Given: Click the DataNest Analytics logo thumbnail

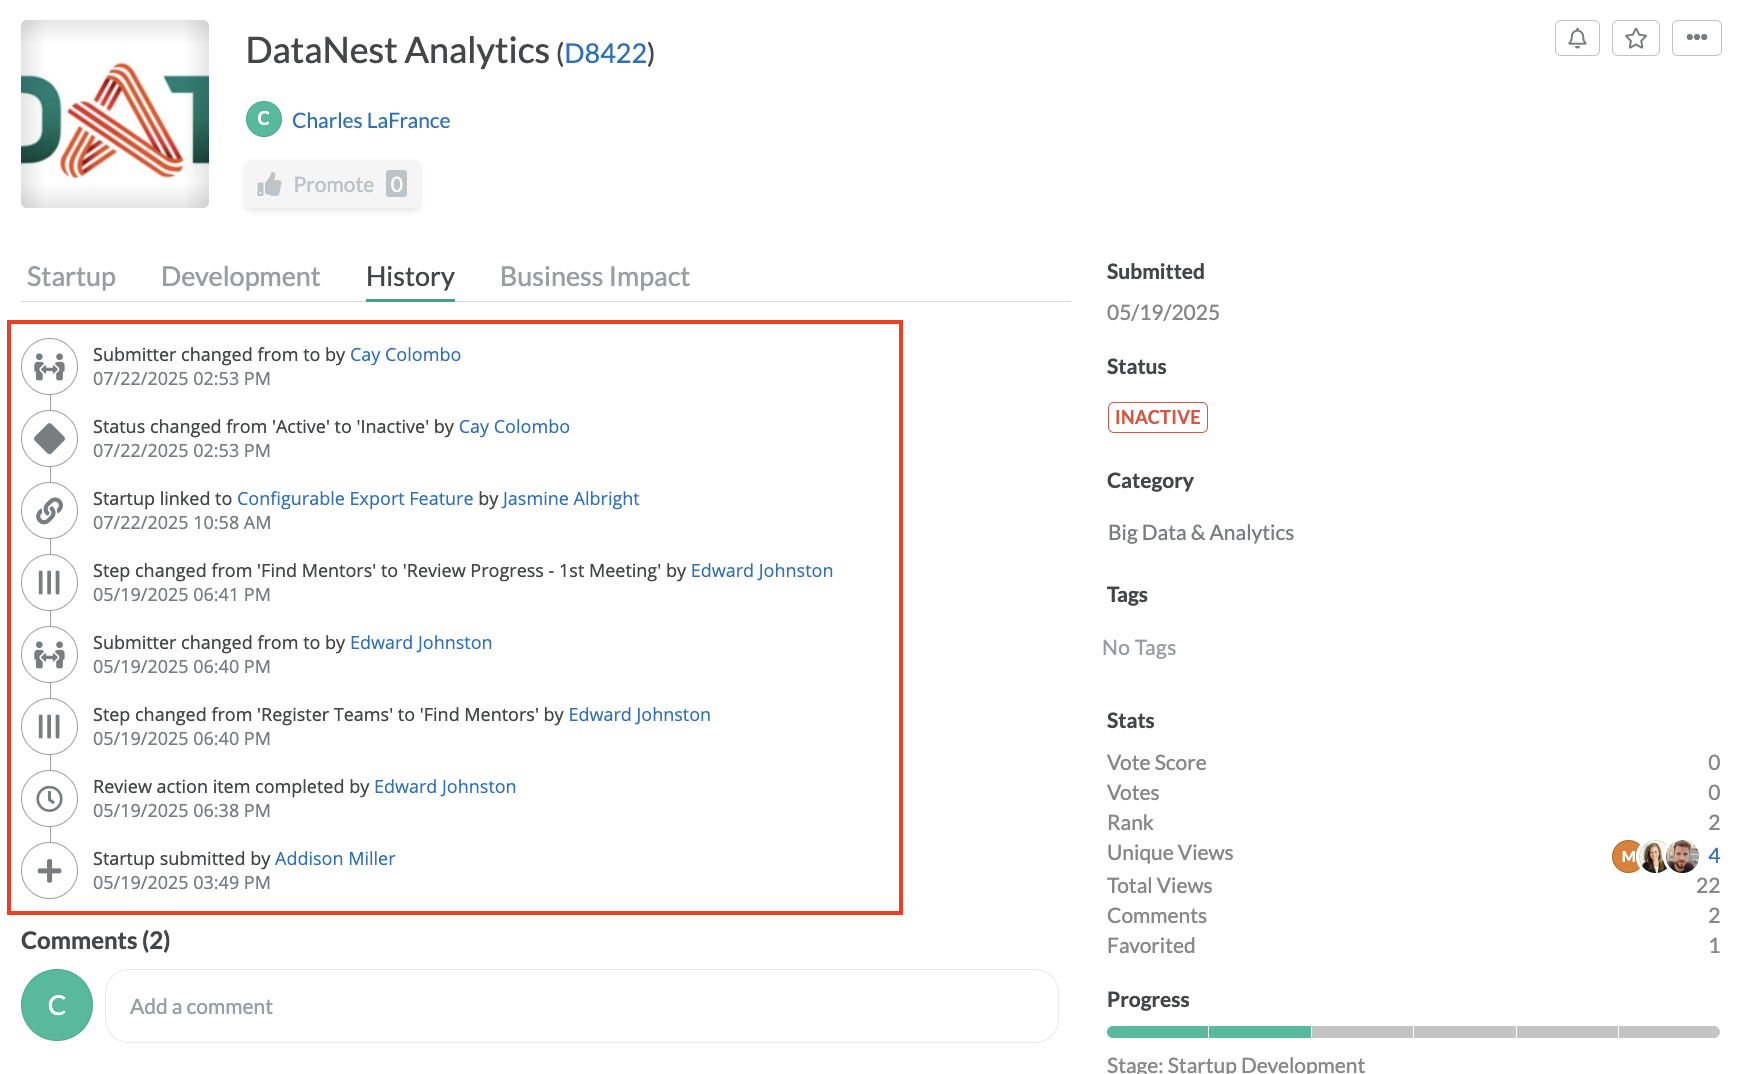Looking at the screenshot, I should pyautogui.click(x=115, y=114).
